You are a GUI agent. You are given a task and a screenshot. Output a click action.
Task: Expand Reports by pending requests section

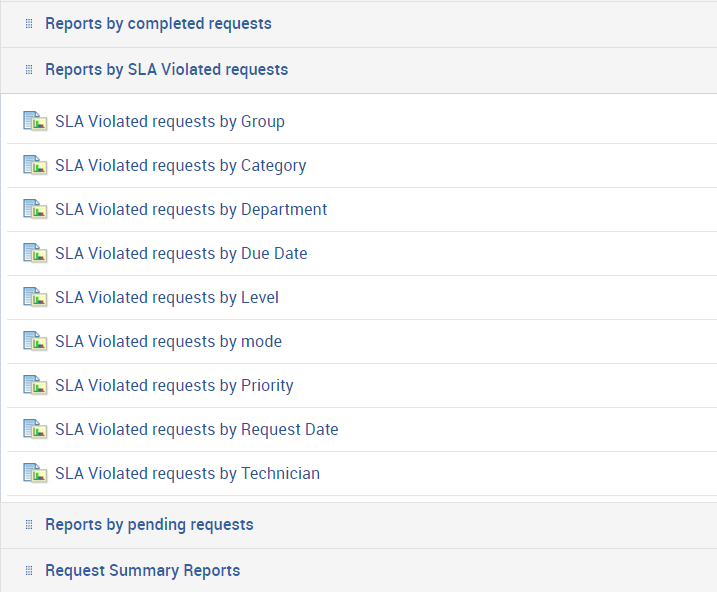[149, 525]
